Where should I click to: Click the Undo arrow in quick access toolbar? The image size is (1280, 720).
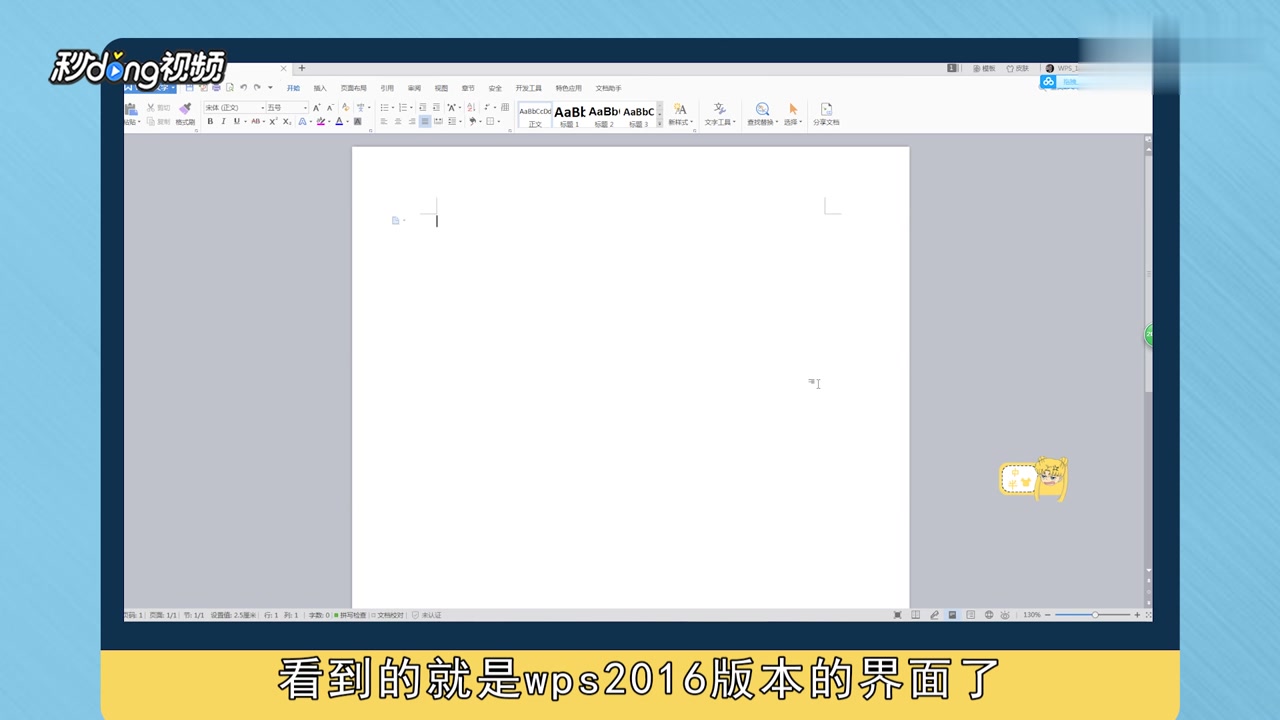click(244, 87)
